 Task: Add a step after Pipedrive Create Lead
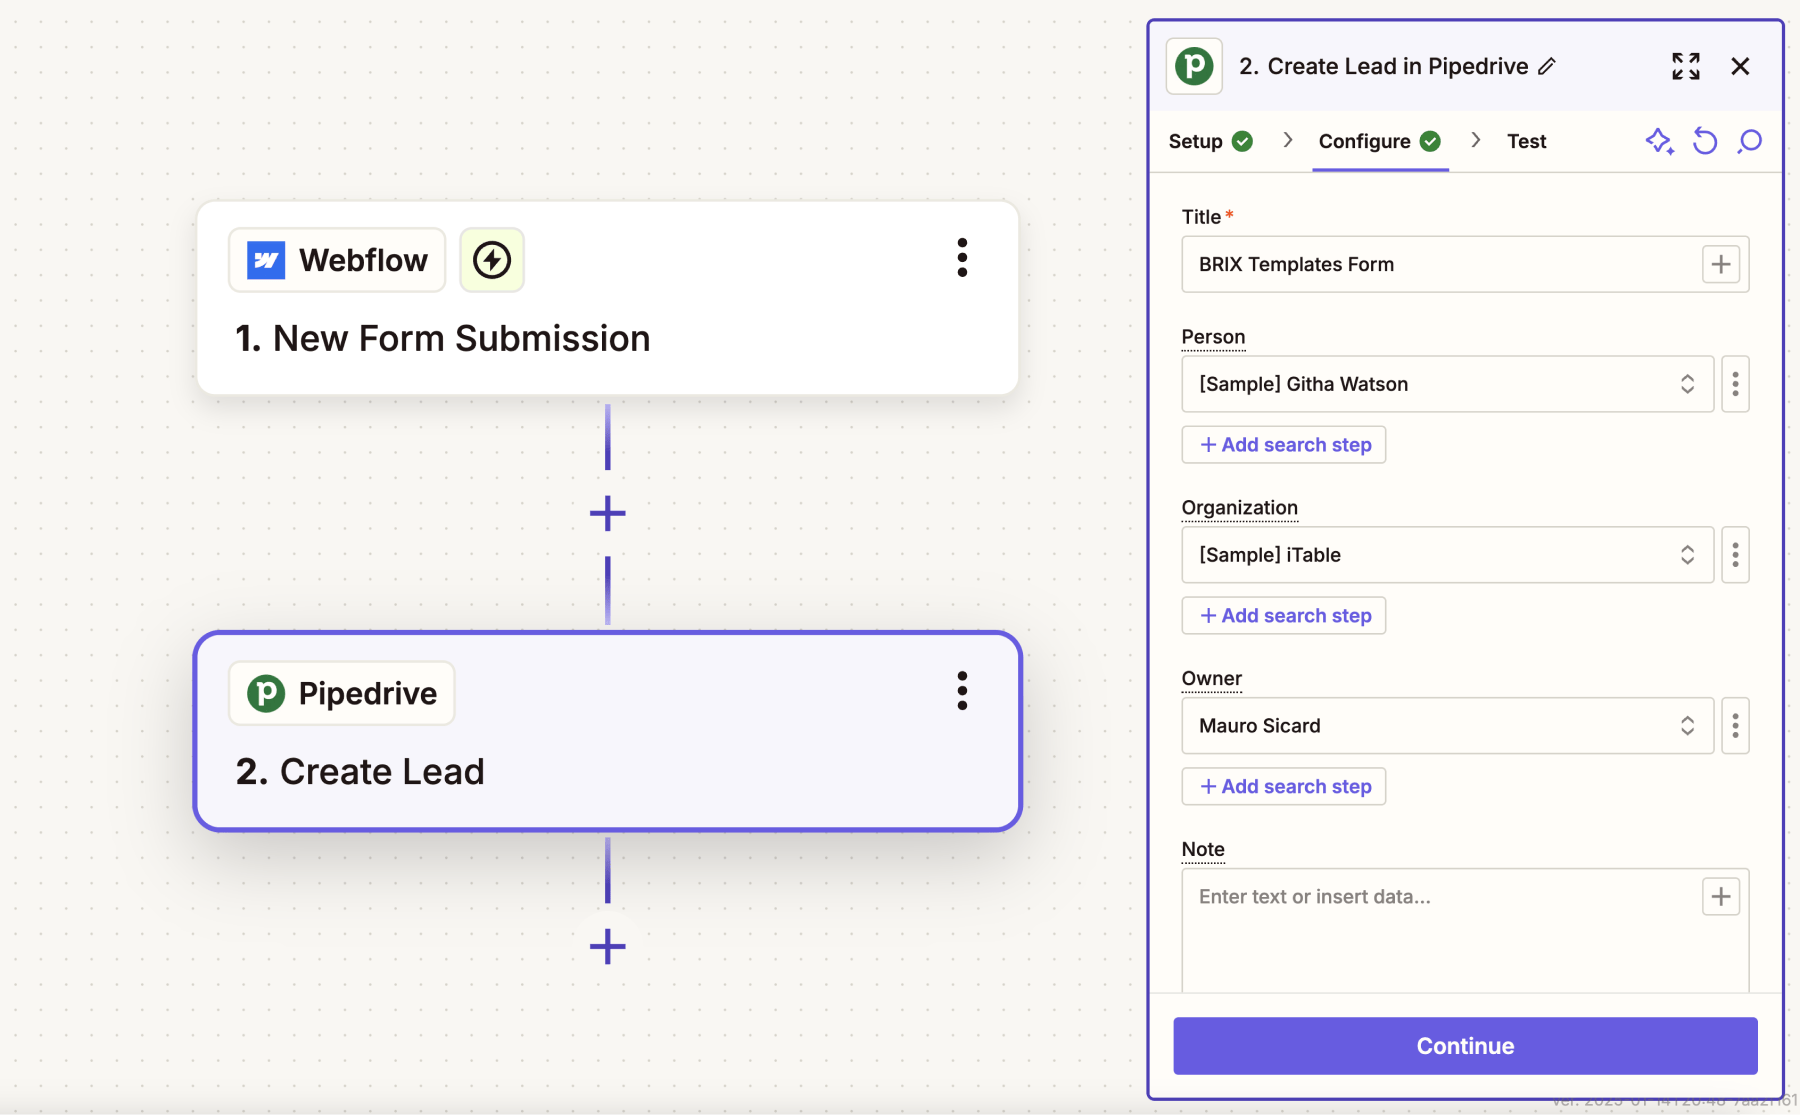607,946
